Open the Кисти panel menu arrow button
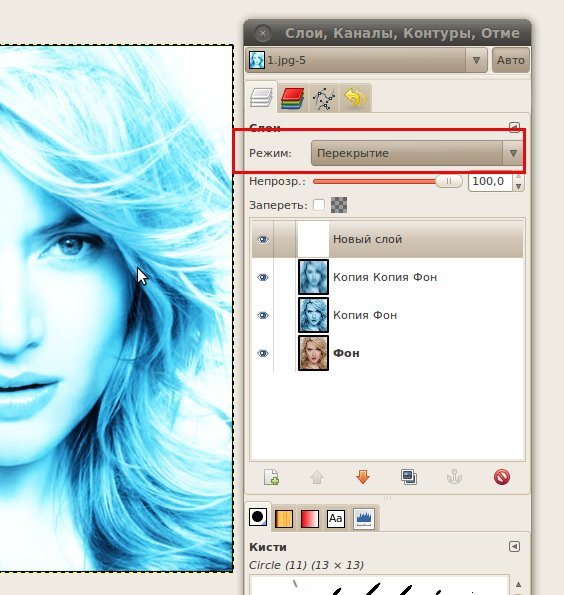The width and height of the screenshot is (564, 595). click(514, 546)
